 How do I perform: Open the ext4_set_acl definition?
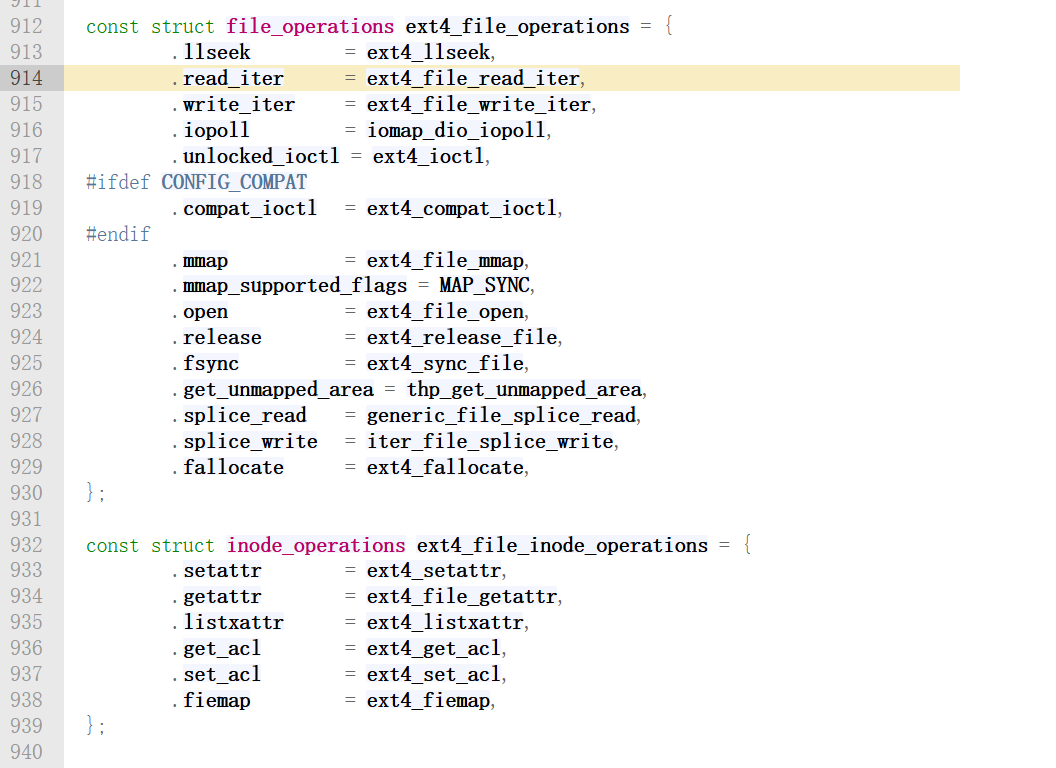point(435,675)
